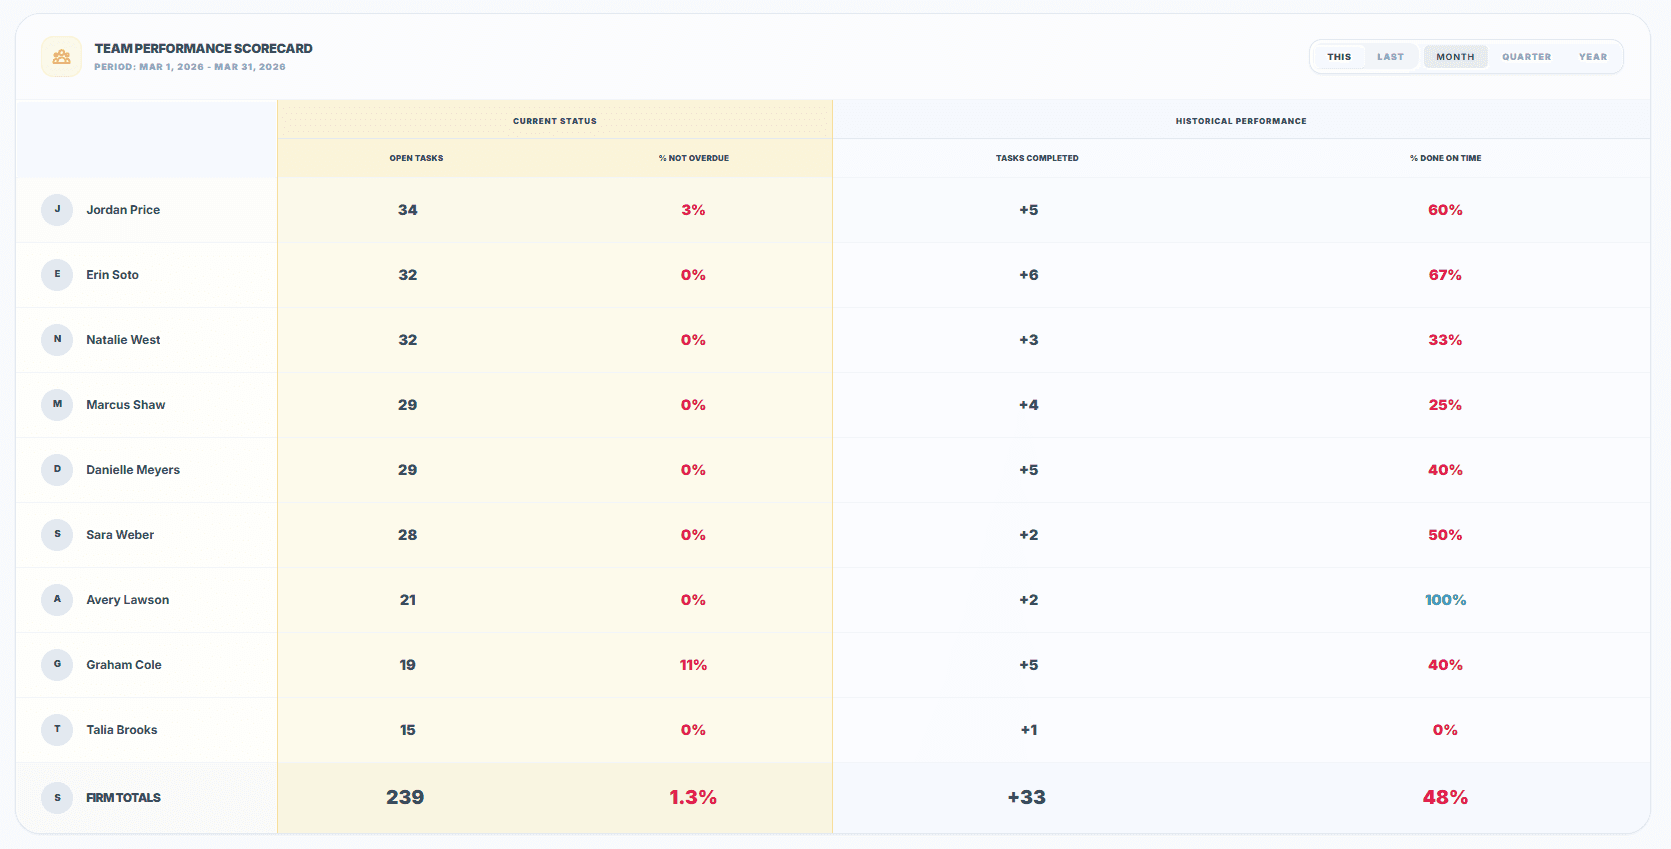Select the Avery Lawson name

(128, 600)
